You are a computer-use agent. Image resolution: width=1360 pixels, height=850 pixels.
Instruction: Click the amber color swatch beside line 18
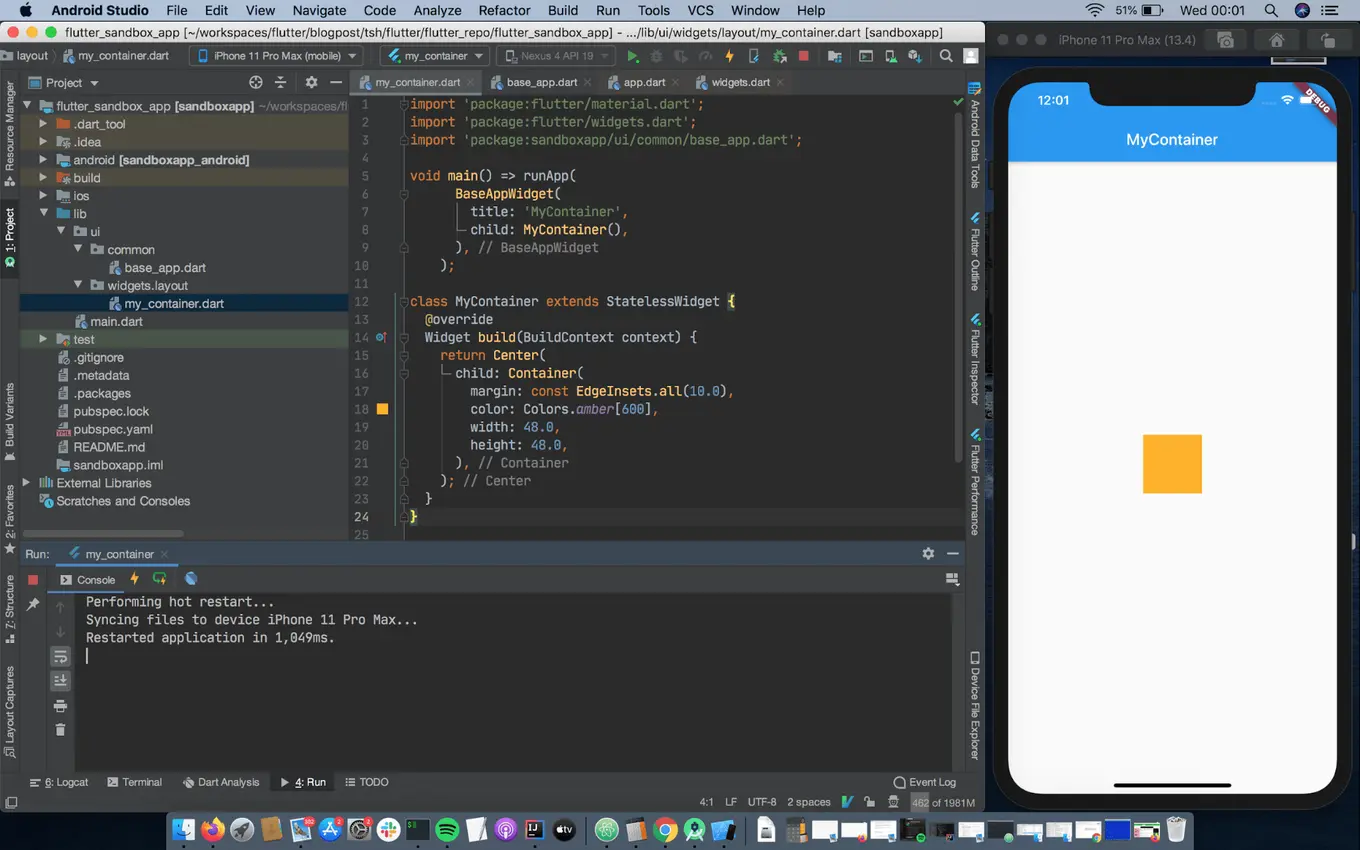382,409
